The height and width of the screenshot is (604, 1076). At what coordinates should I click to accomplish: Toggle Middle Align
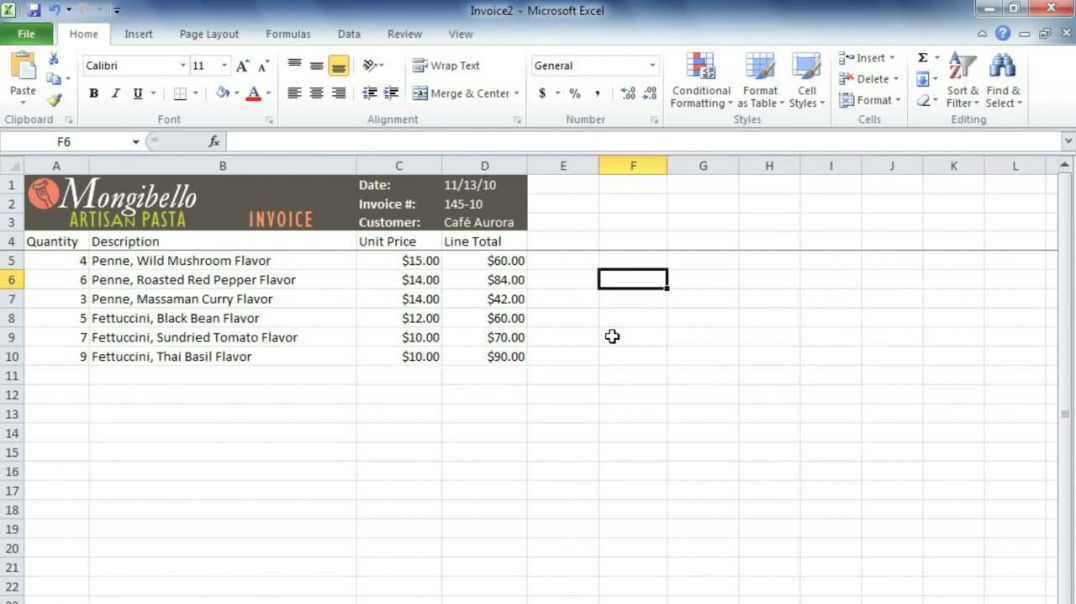316,65
